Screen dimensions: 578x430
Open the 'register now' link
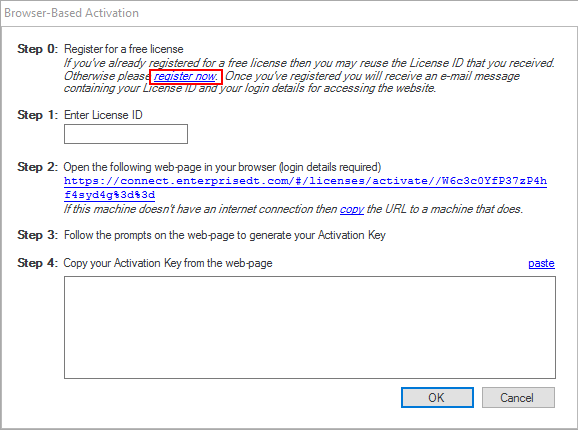185,77
